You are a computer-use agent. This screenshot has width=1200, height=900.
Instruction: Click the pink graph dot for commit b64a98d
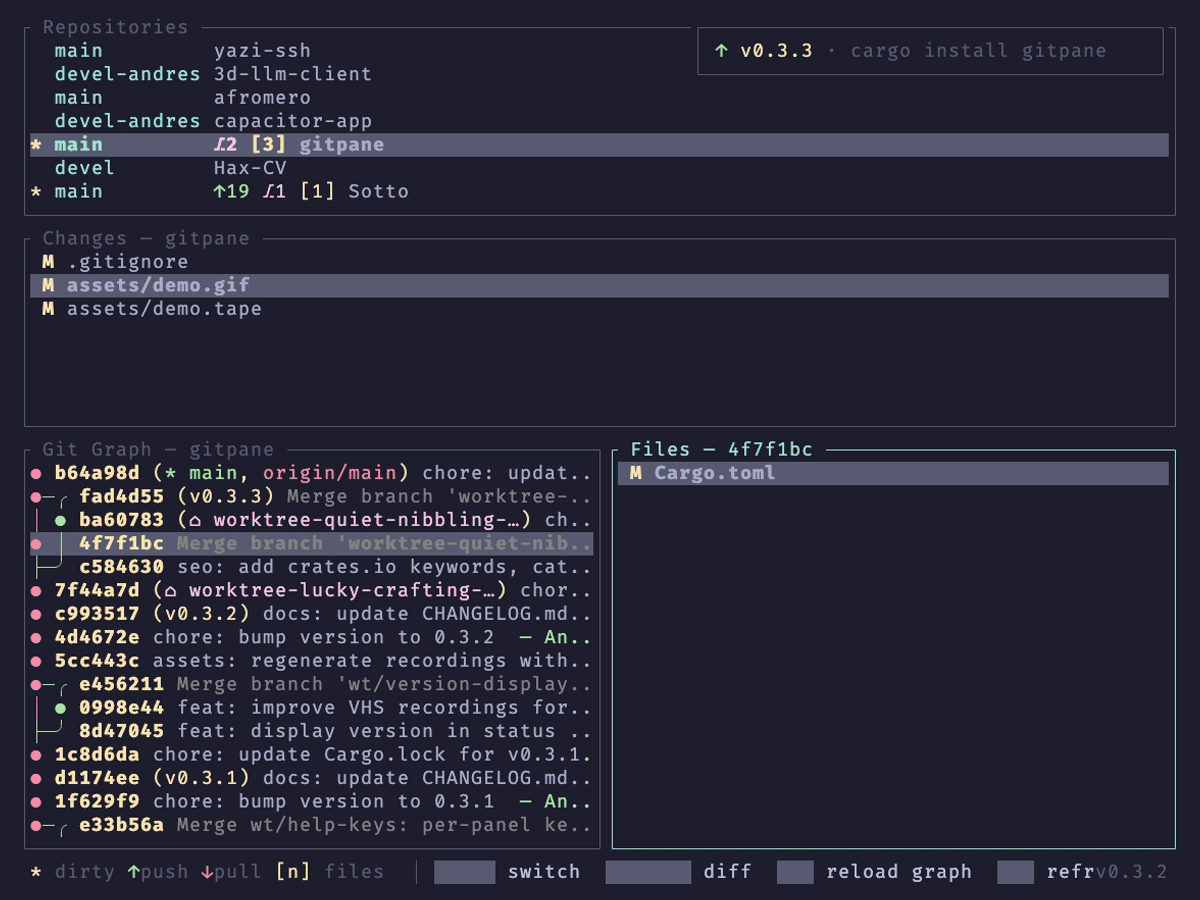(x=36, y=473)
